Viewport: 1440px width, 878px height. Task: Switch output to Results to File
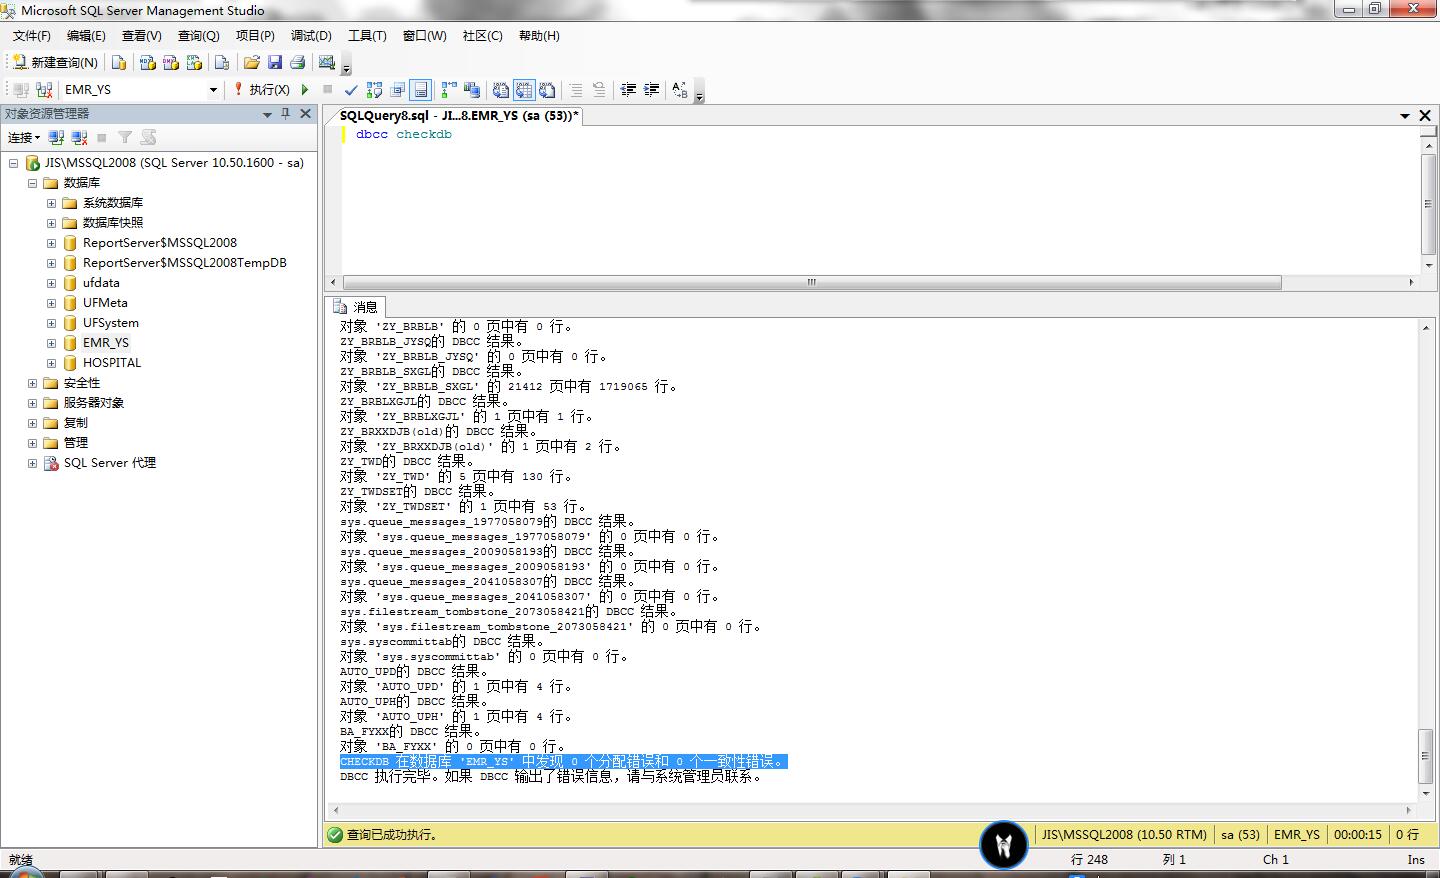pos(547,90)
